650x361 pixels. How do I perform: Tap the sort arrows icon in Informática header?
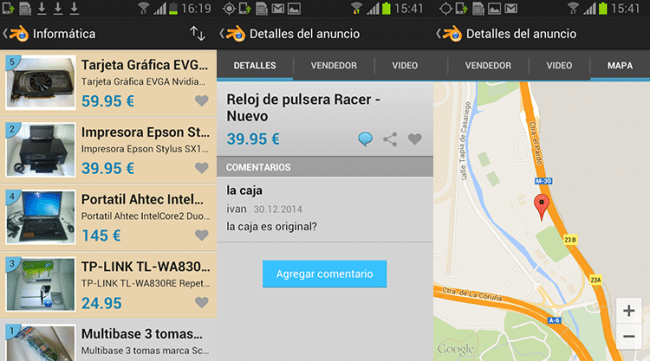pos(198,34)
